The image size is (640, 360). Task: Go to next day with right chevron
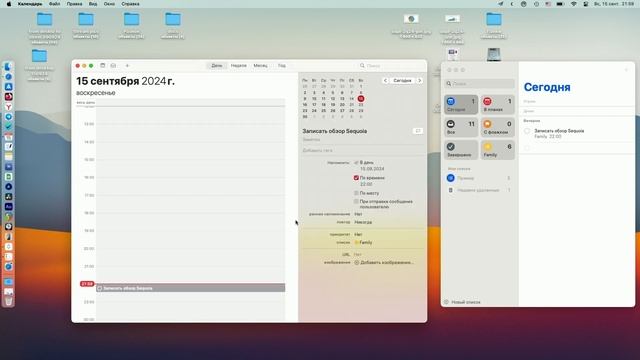420,80
